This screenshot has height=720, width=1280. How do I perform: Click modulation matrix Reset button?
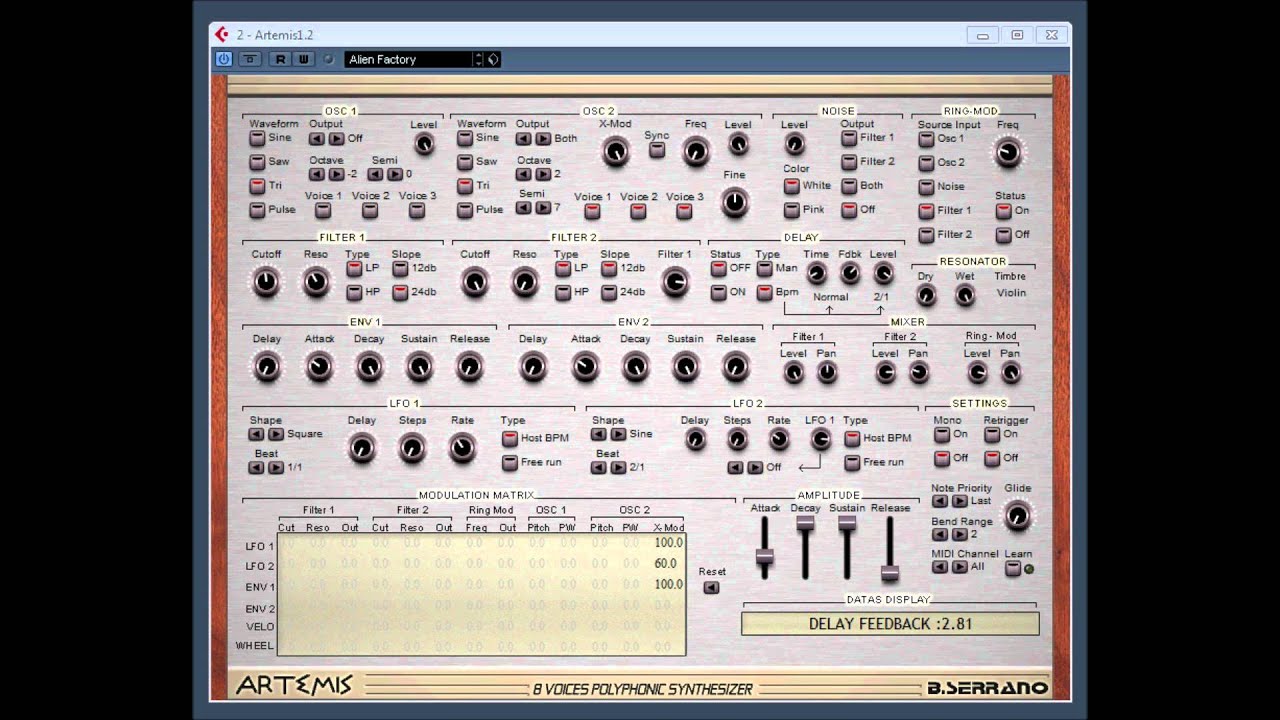tap(711, 587)
